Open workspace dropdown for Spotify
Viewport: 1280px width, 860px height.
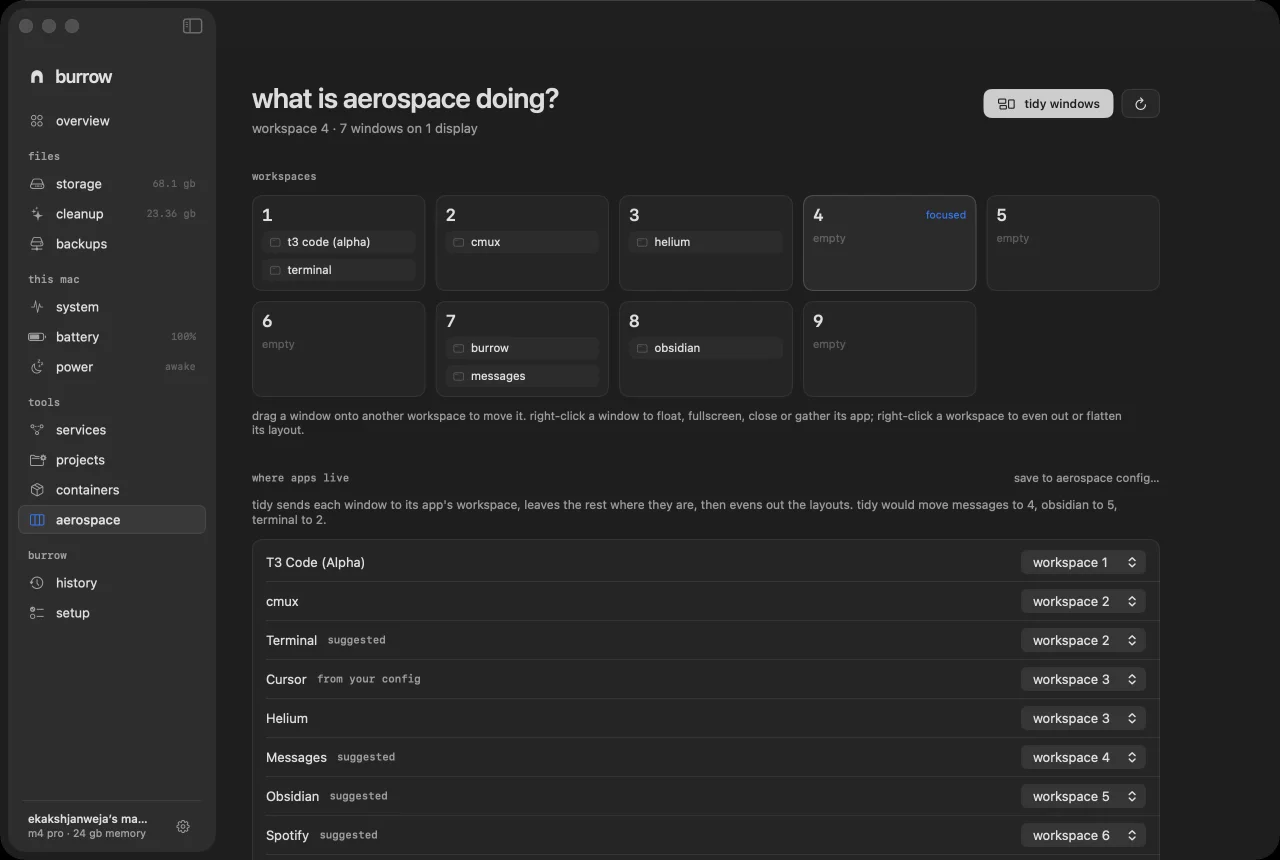1083,835
